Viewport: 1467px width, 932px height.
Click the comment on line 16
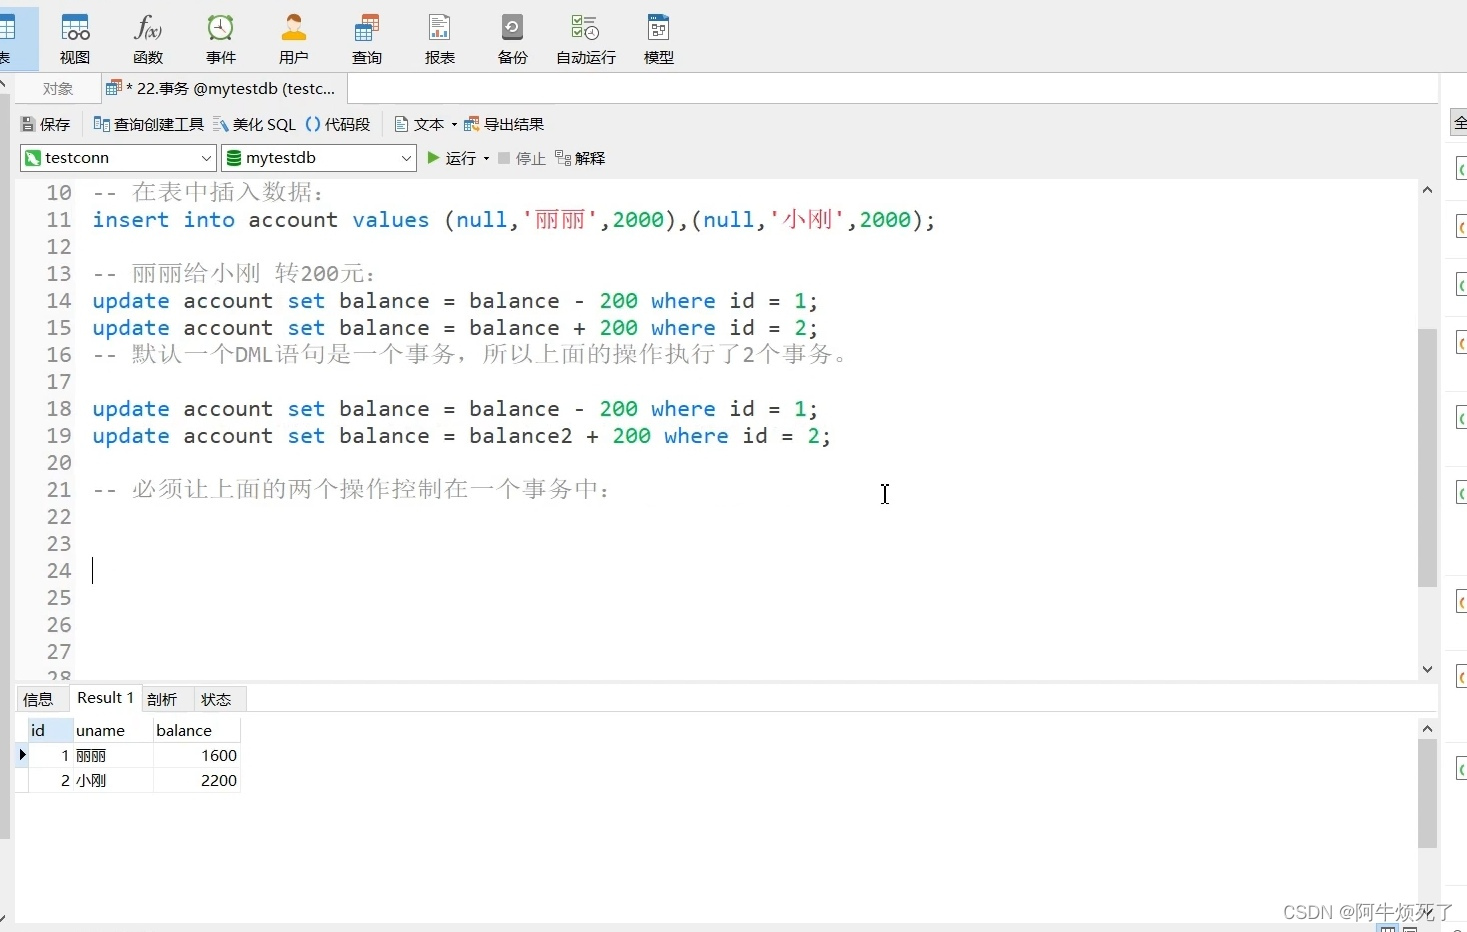[x=470, y=355]
